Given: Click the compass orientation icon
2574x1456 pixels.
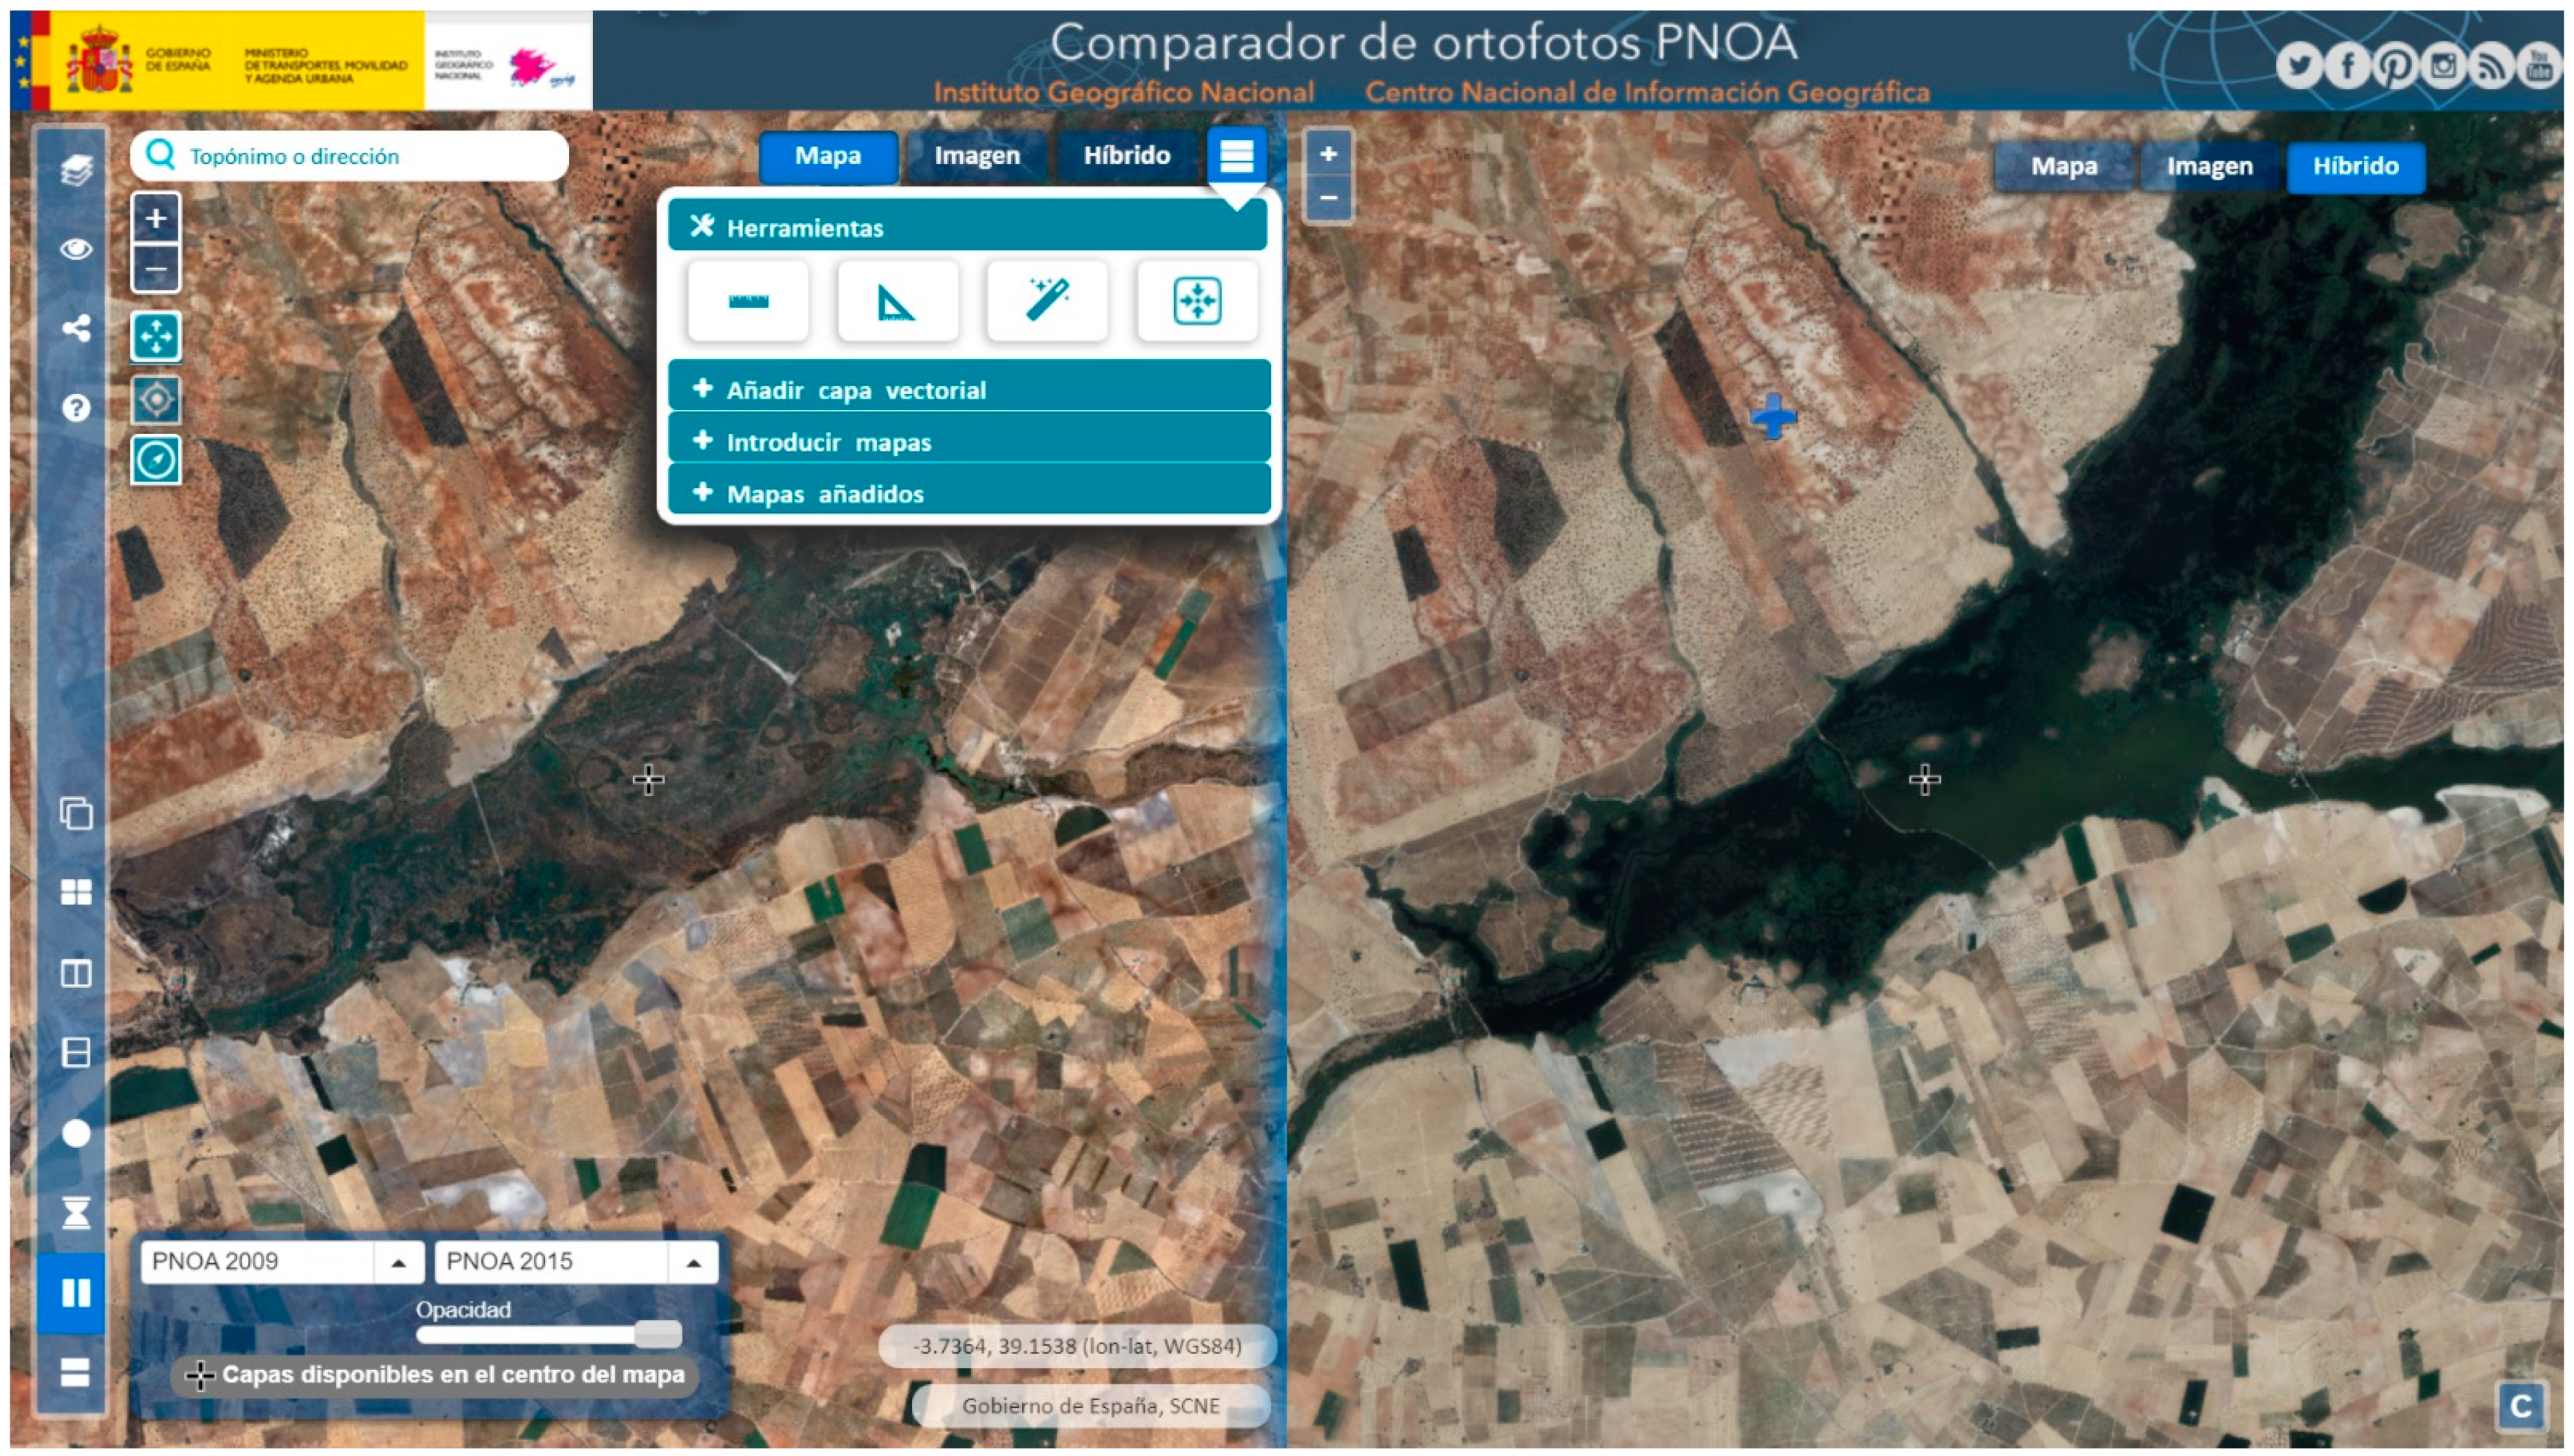Looking at the screenshot, I should [x=156, y=460].
